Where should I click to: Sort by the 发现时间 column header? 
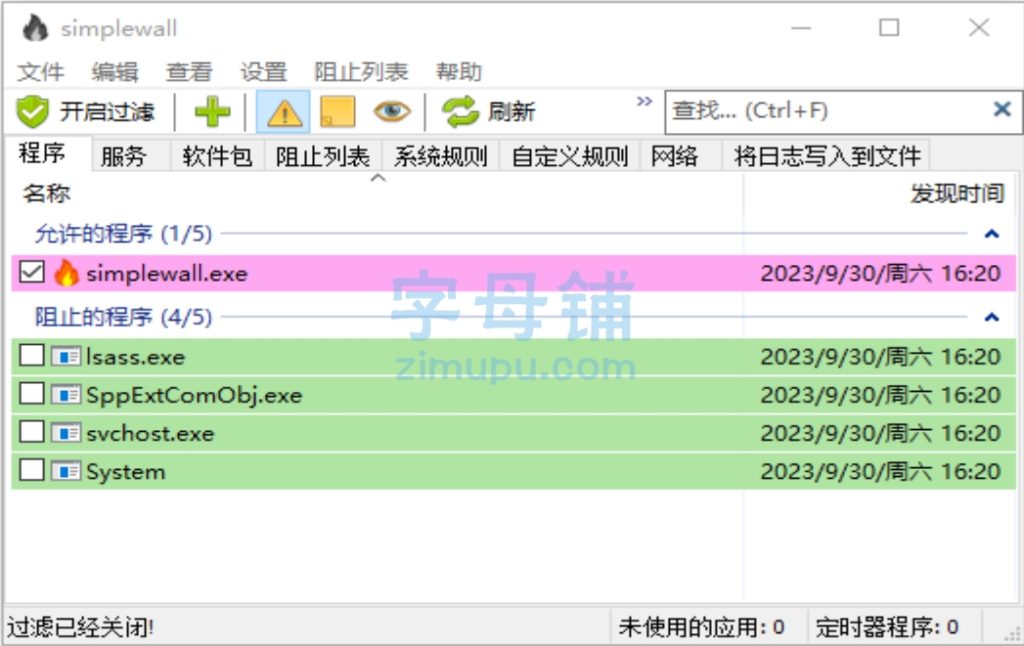[x=880, y=194]
